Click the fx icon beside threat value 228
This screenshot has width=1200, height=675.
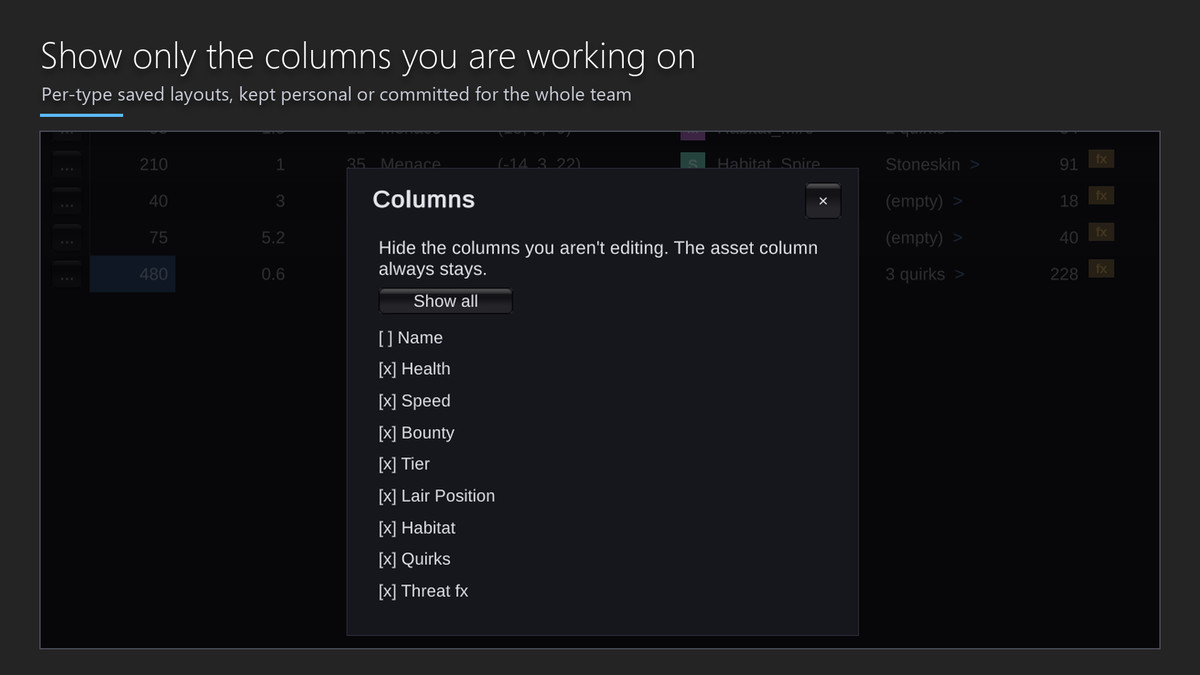click(1101, 269)
